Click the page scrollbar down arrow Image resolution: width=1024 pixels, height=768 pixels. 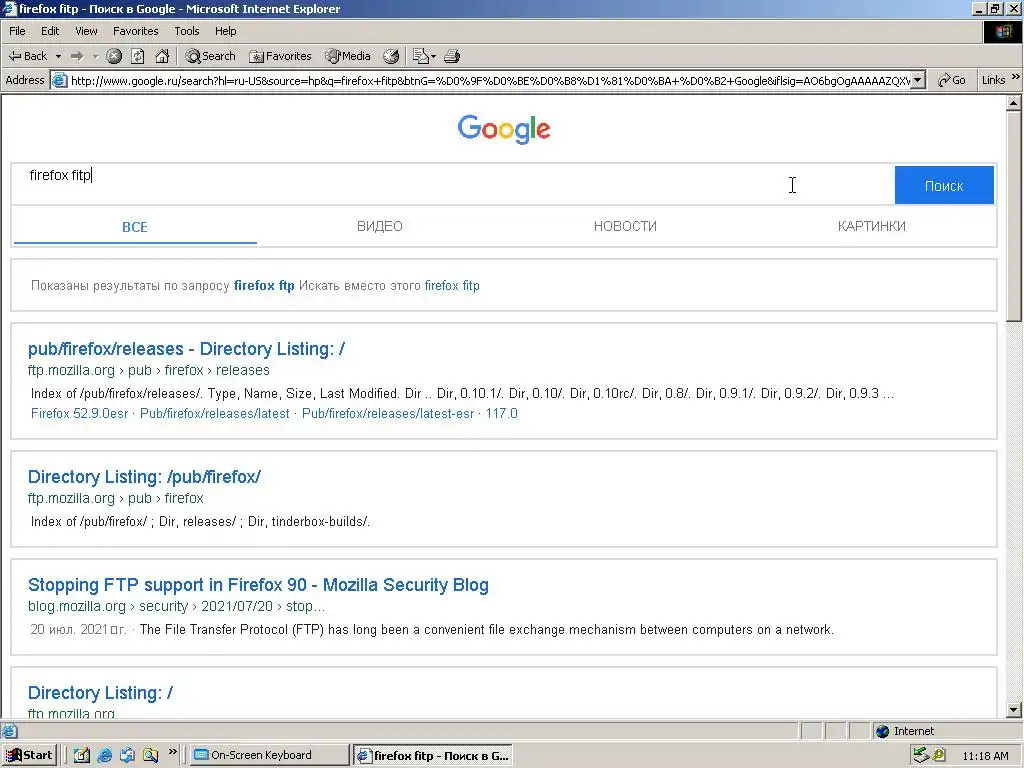coord(1014,709)
